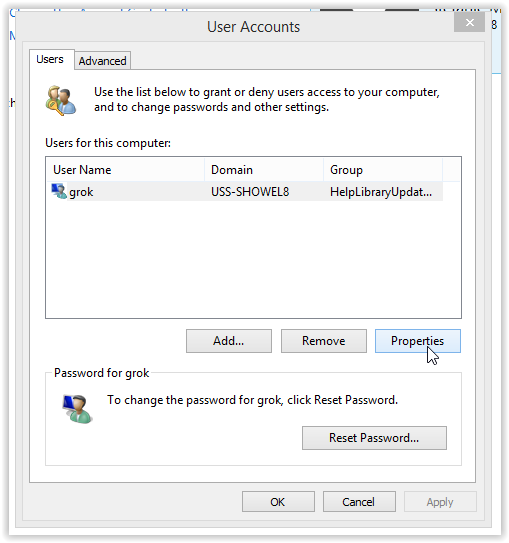This screenshot has width=509, height=543.
Task: Click the 'User Accounts' title text
Action: [253, 27]
